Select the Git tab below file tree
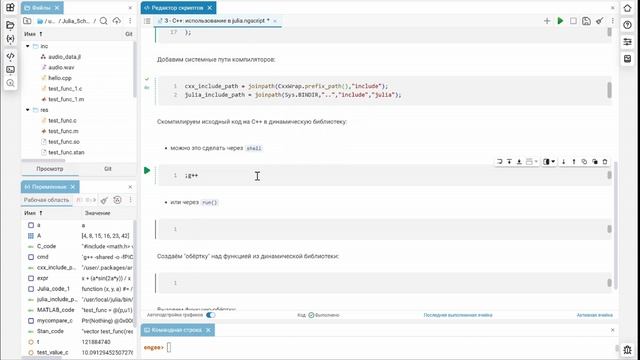 click(108, 169)
